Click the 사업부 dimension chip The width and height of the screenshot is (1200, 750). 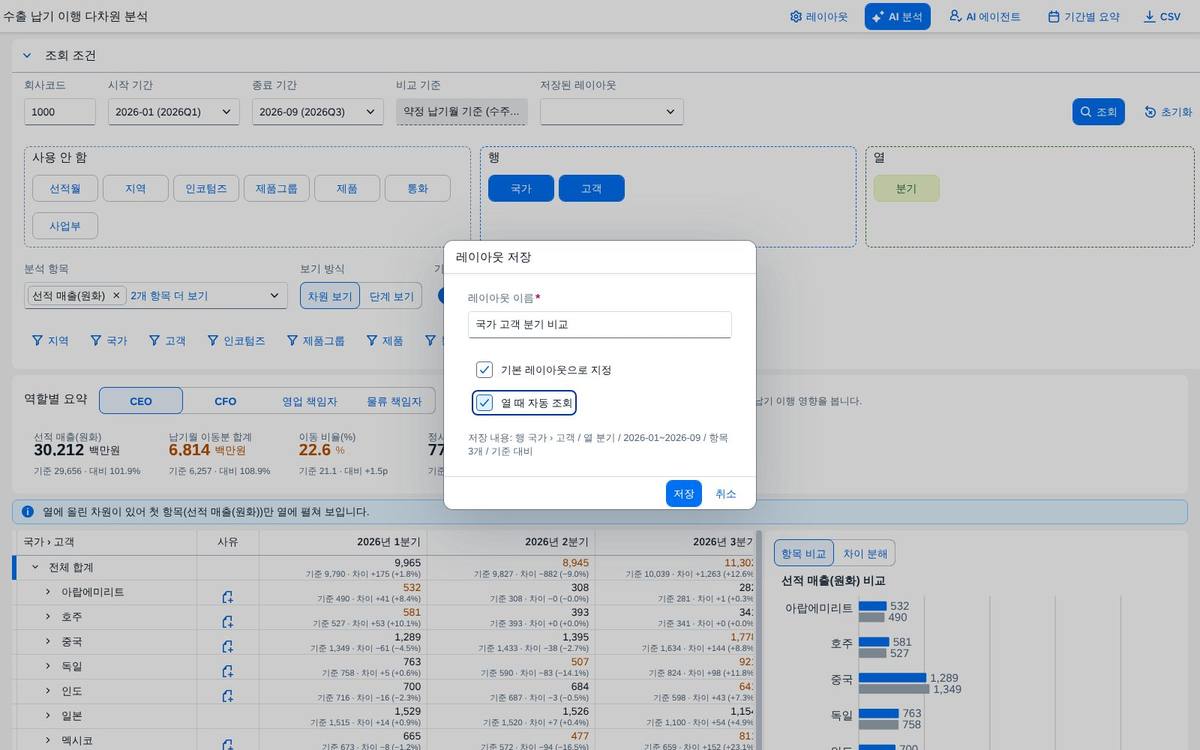65,226
